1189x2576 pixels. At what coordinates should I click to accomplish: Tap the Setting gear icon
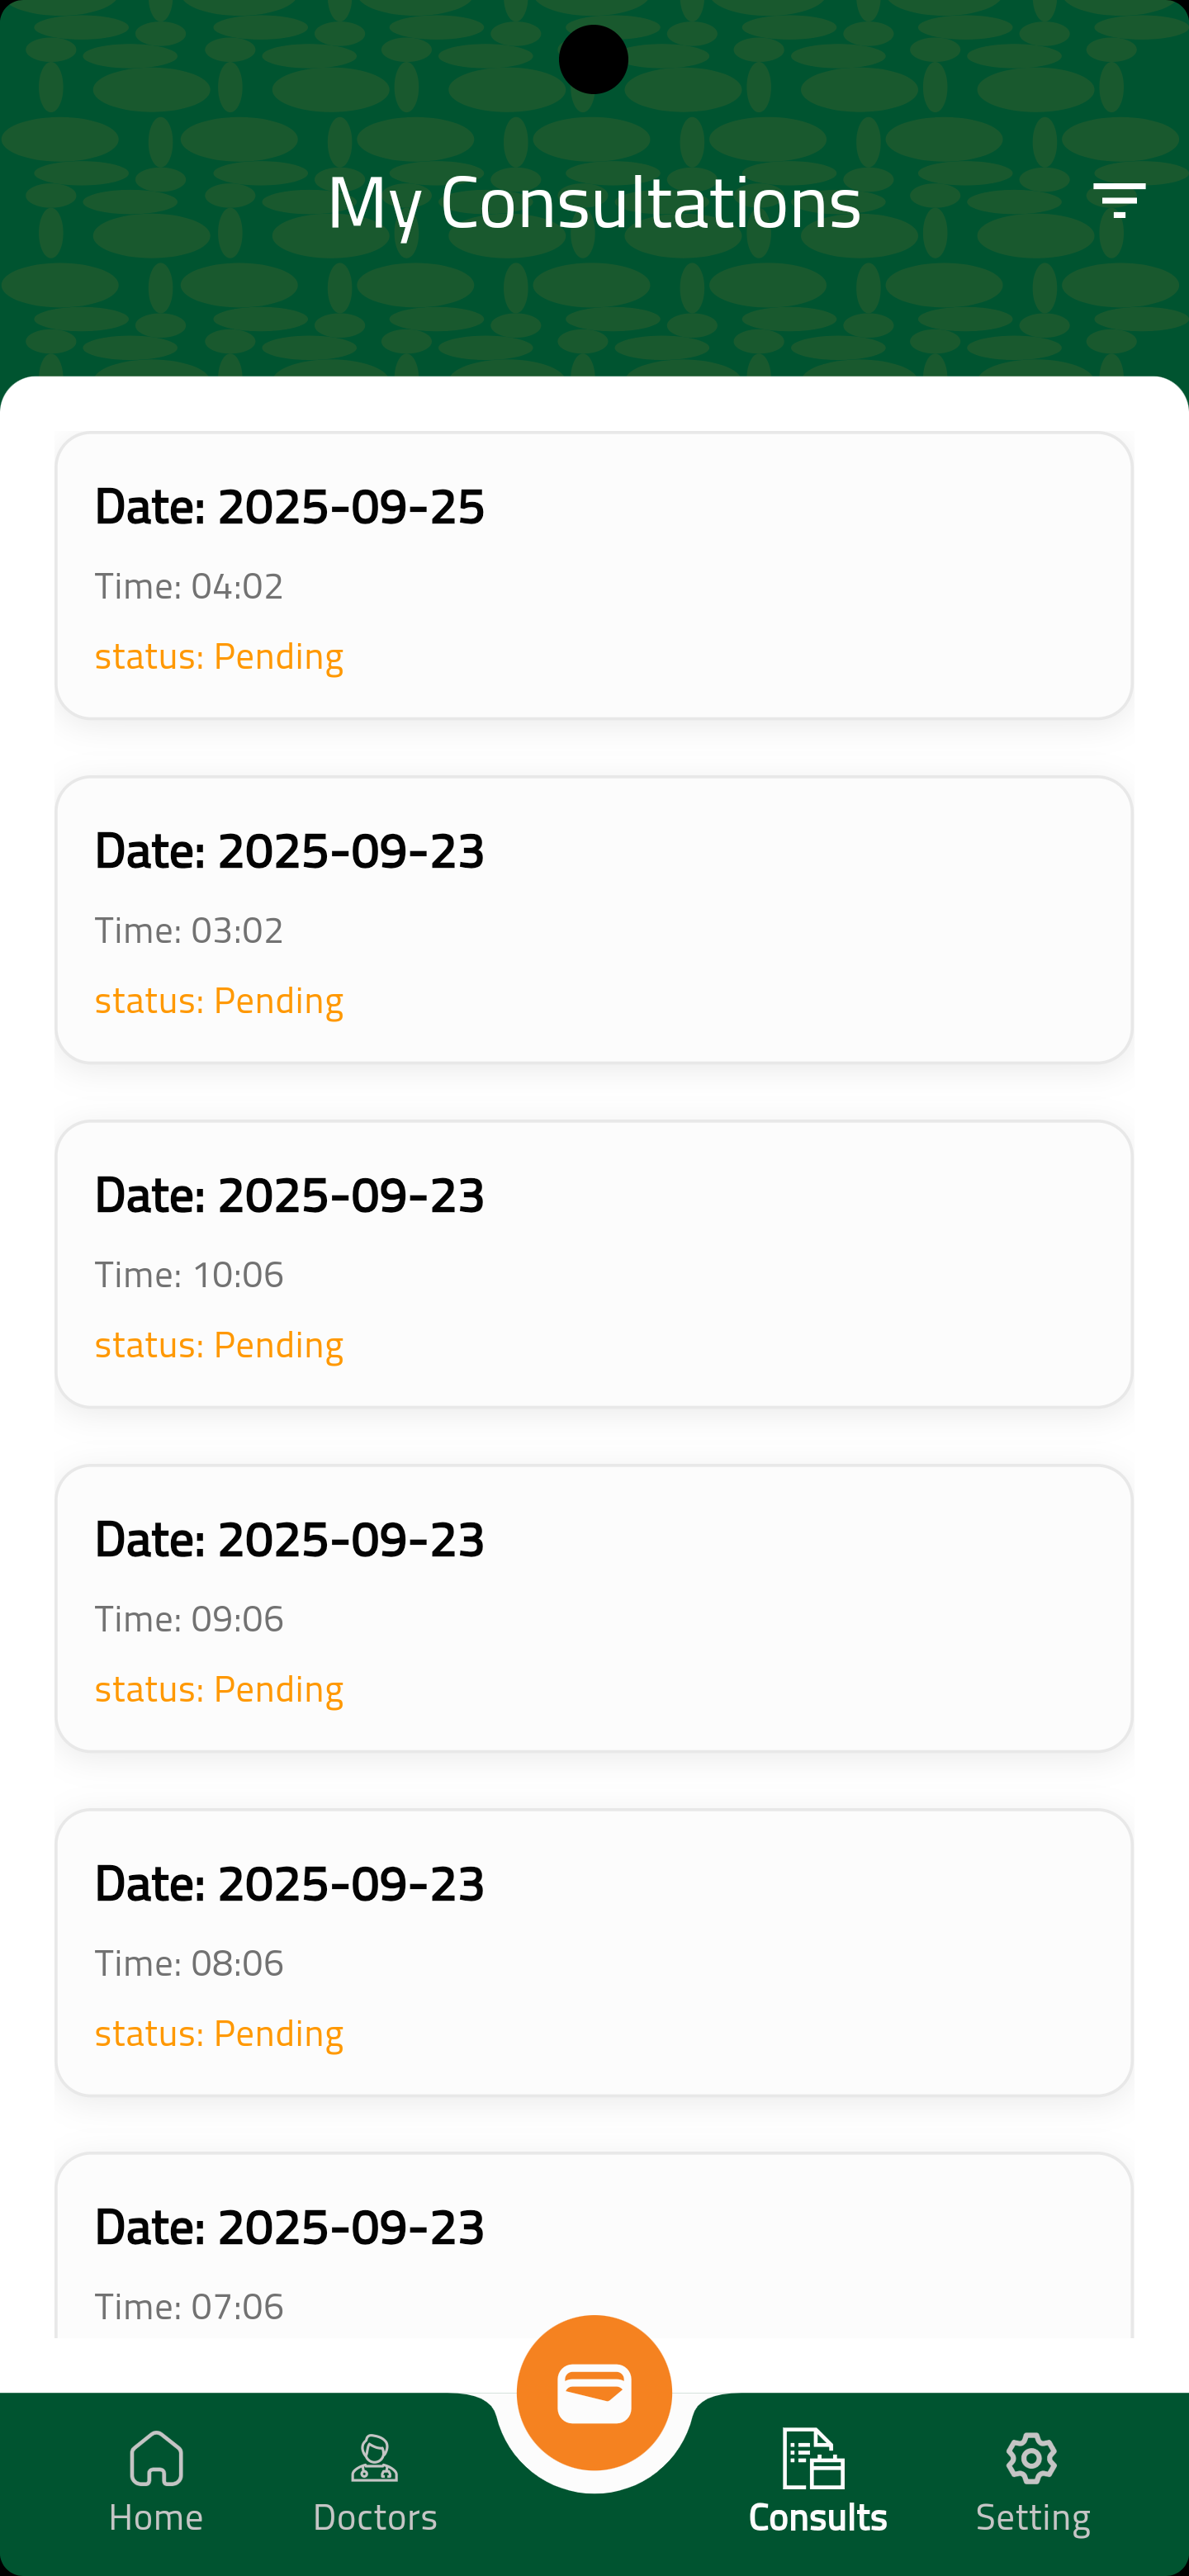point(1031,2457)
